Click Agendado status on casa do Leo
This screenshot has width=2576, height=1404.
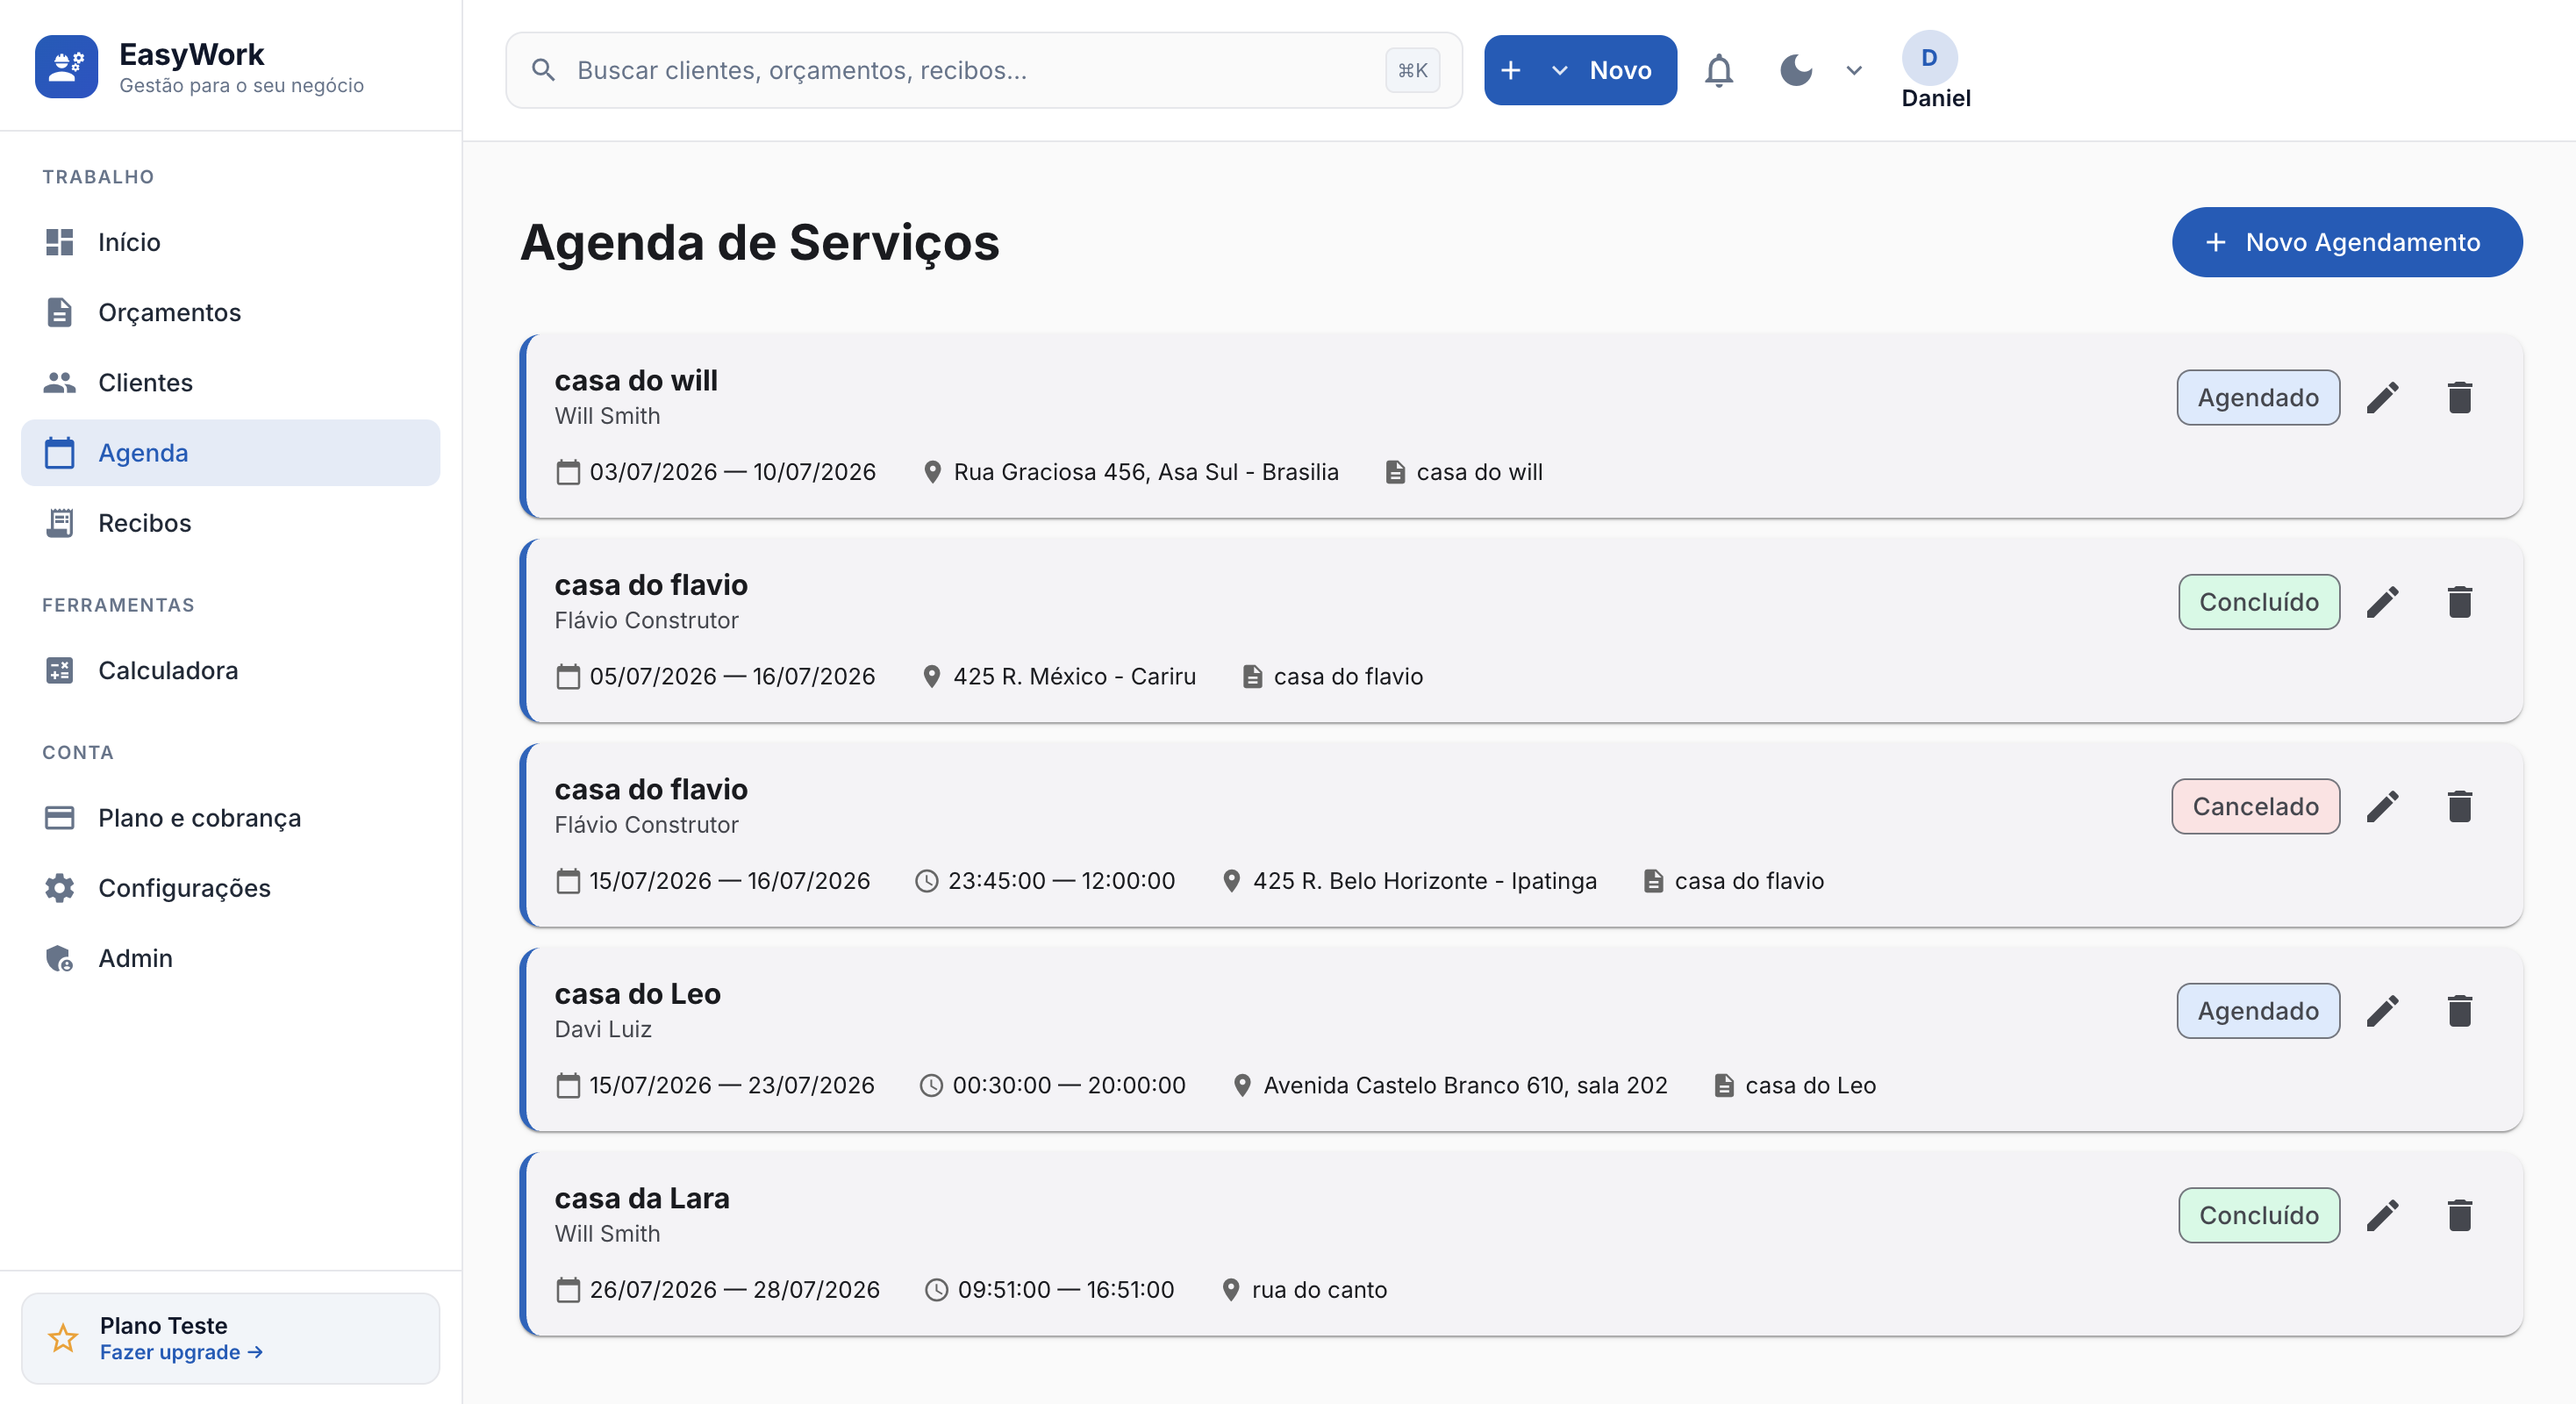point(2258,1011)
